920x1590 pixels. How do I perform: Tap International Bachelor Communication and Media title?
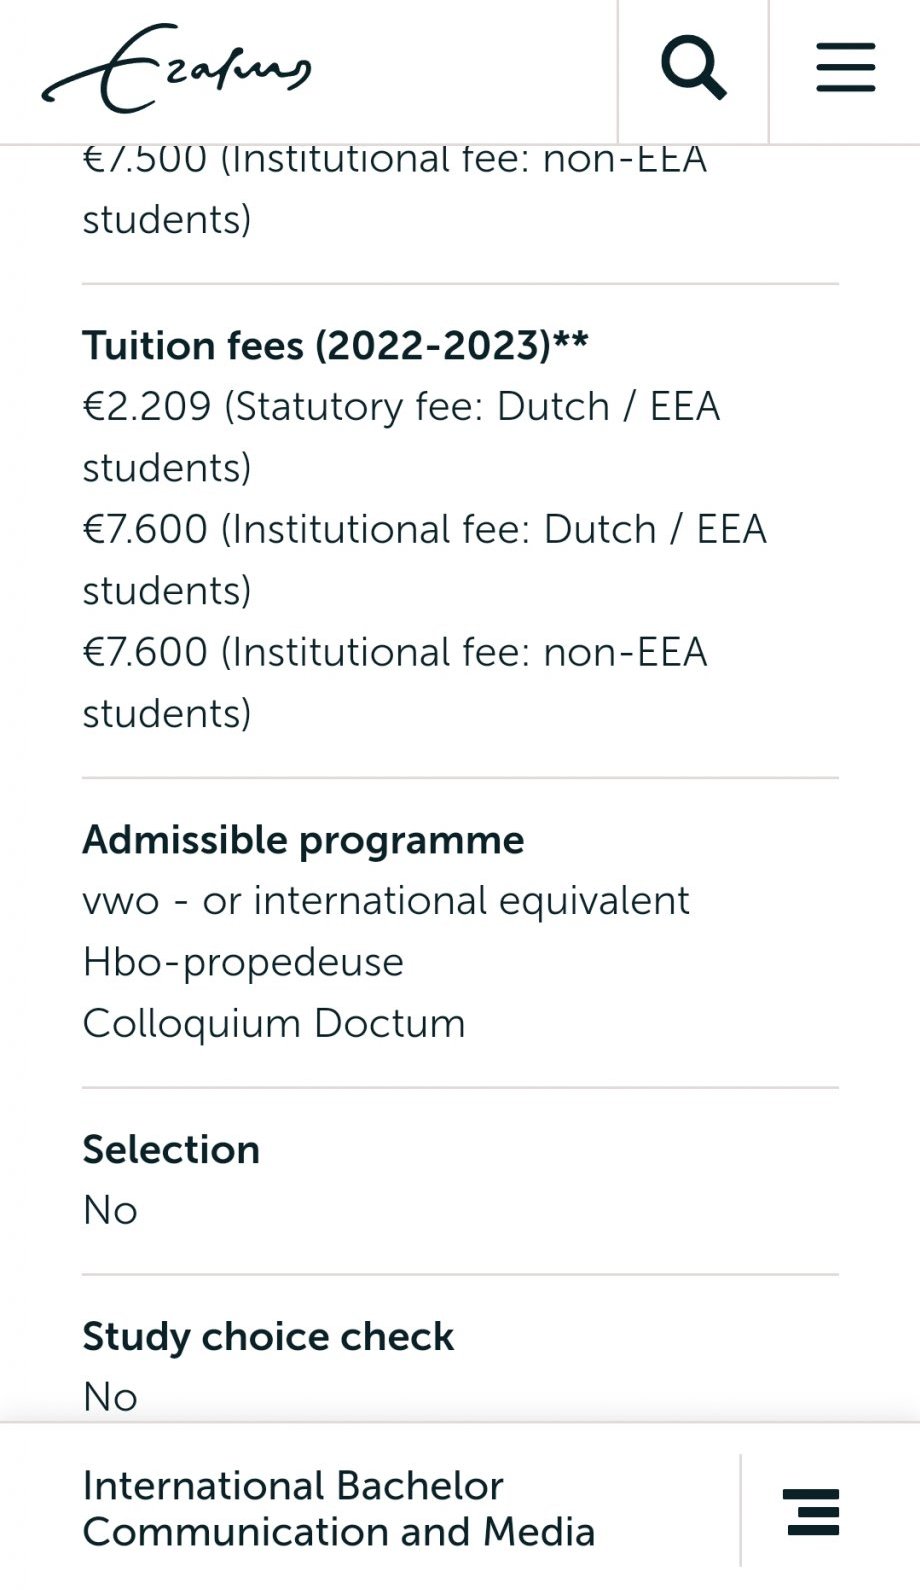338,1508
